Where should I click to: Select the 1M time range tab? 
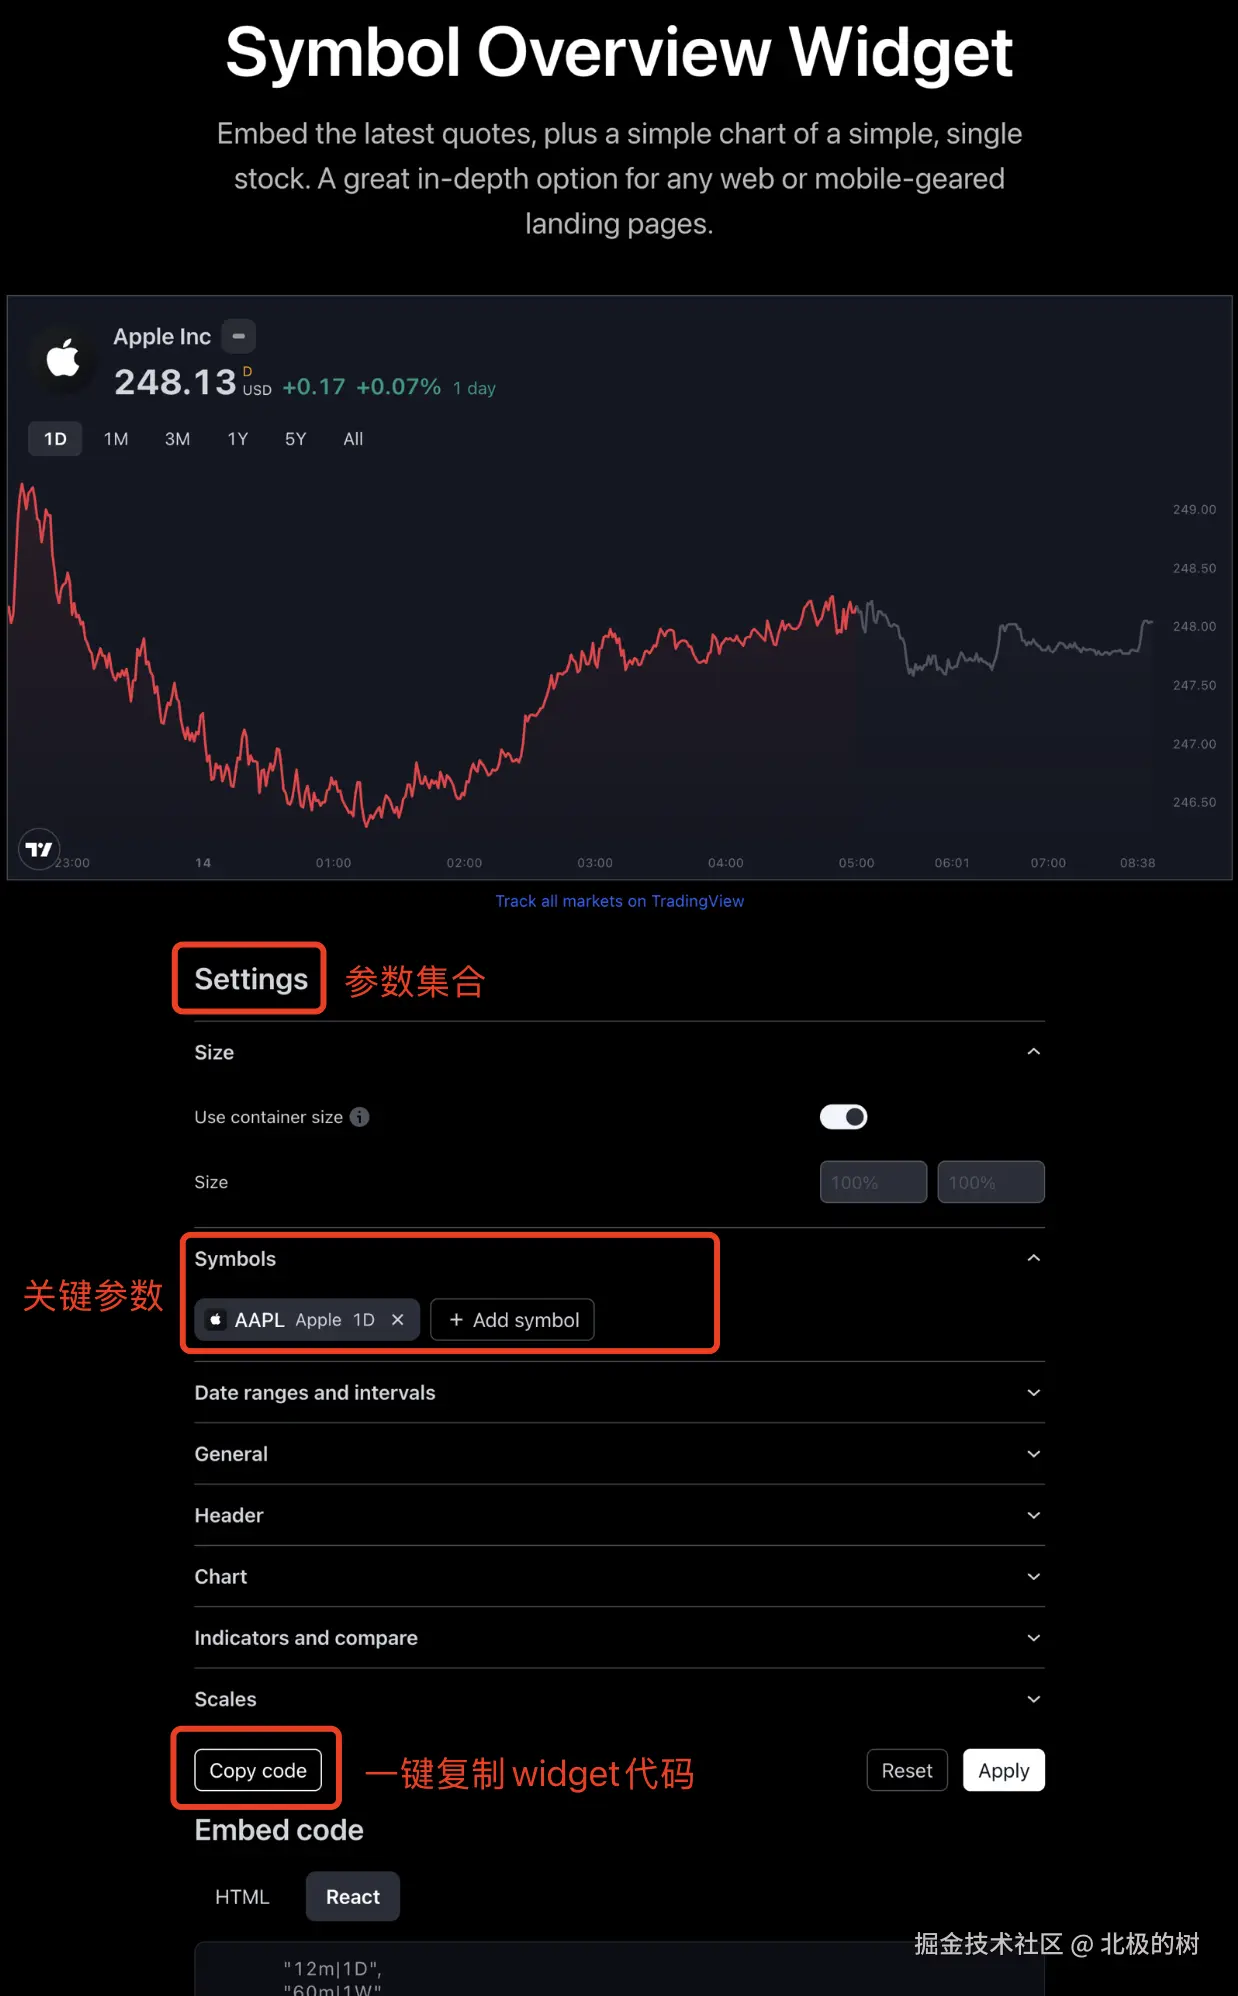[116, 439]
